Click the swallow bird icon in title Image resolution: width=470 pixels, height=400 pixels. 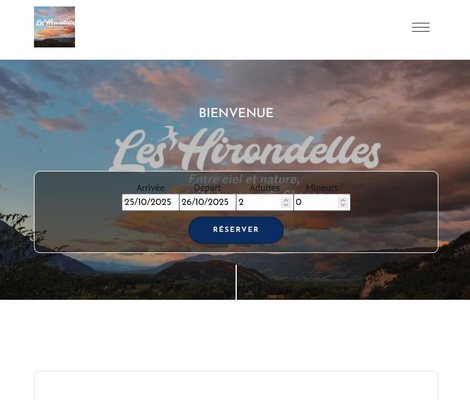(x=170, y=134)
